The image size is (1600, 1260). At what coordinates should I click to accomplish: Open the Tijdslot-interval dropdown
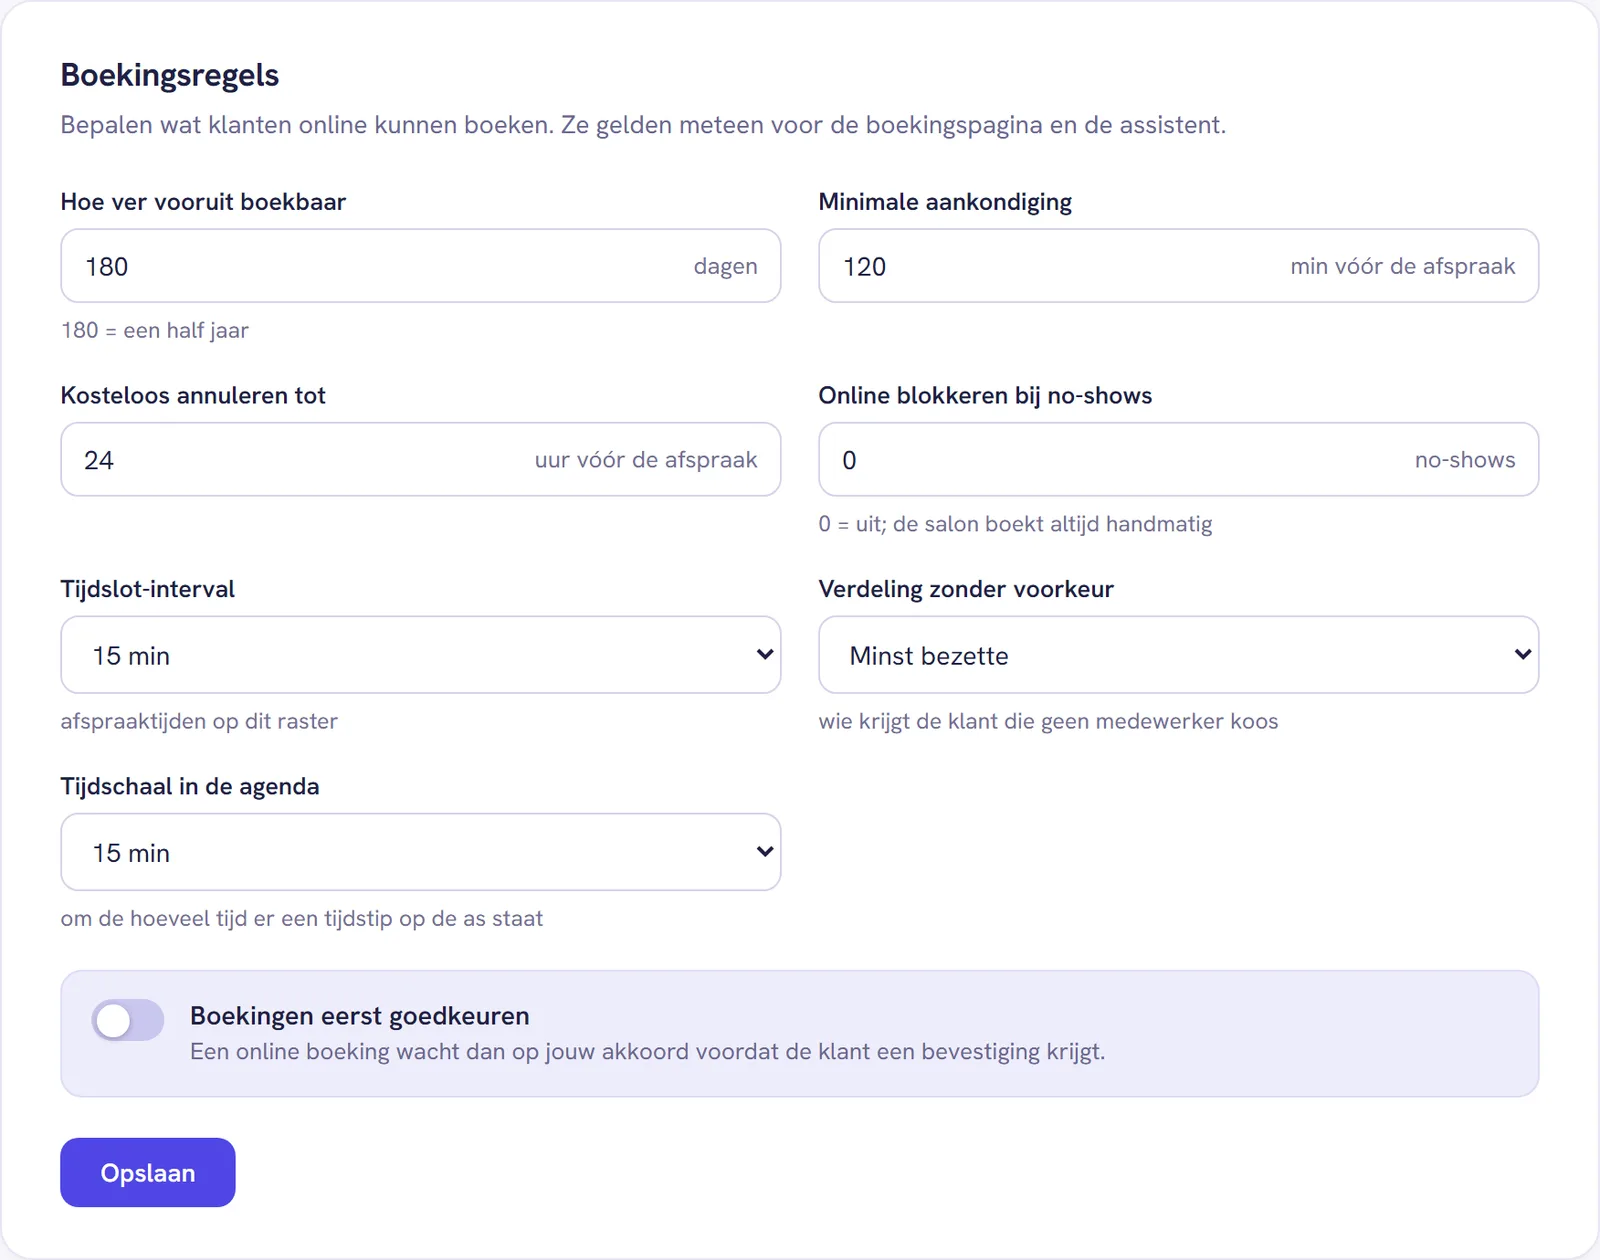click(420, 655)
